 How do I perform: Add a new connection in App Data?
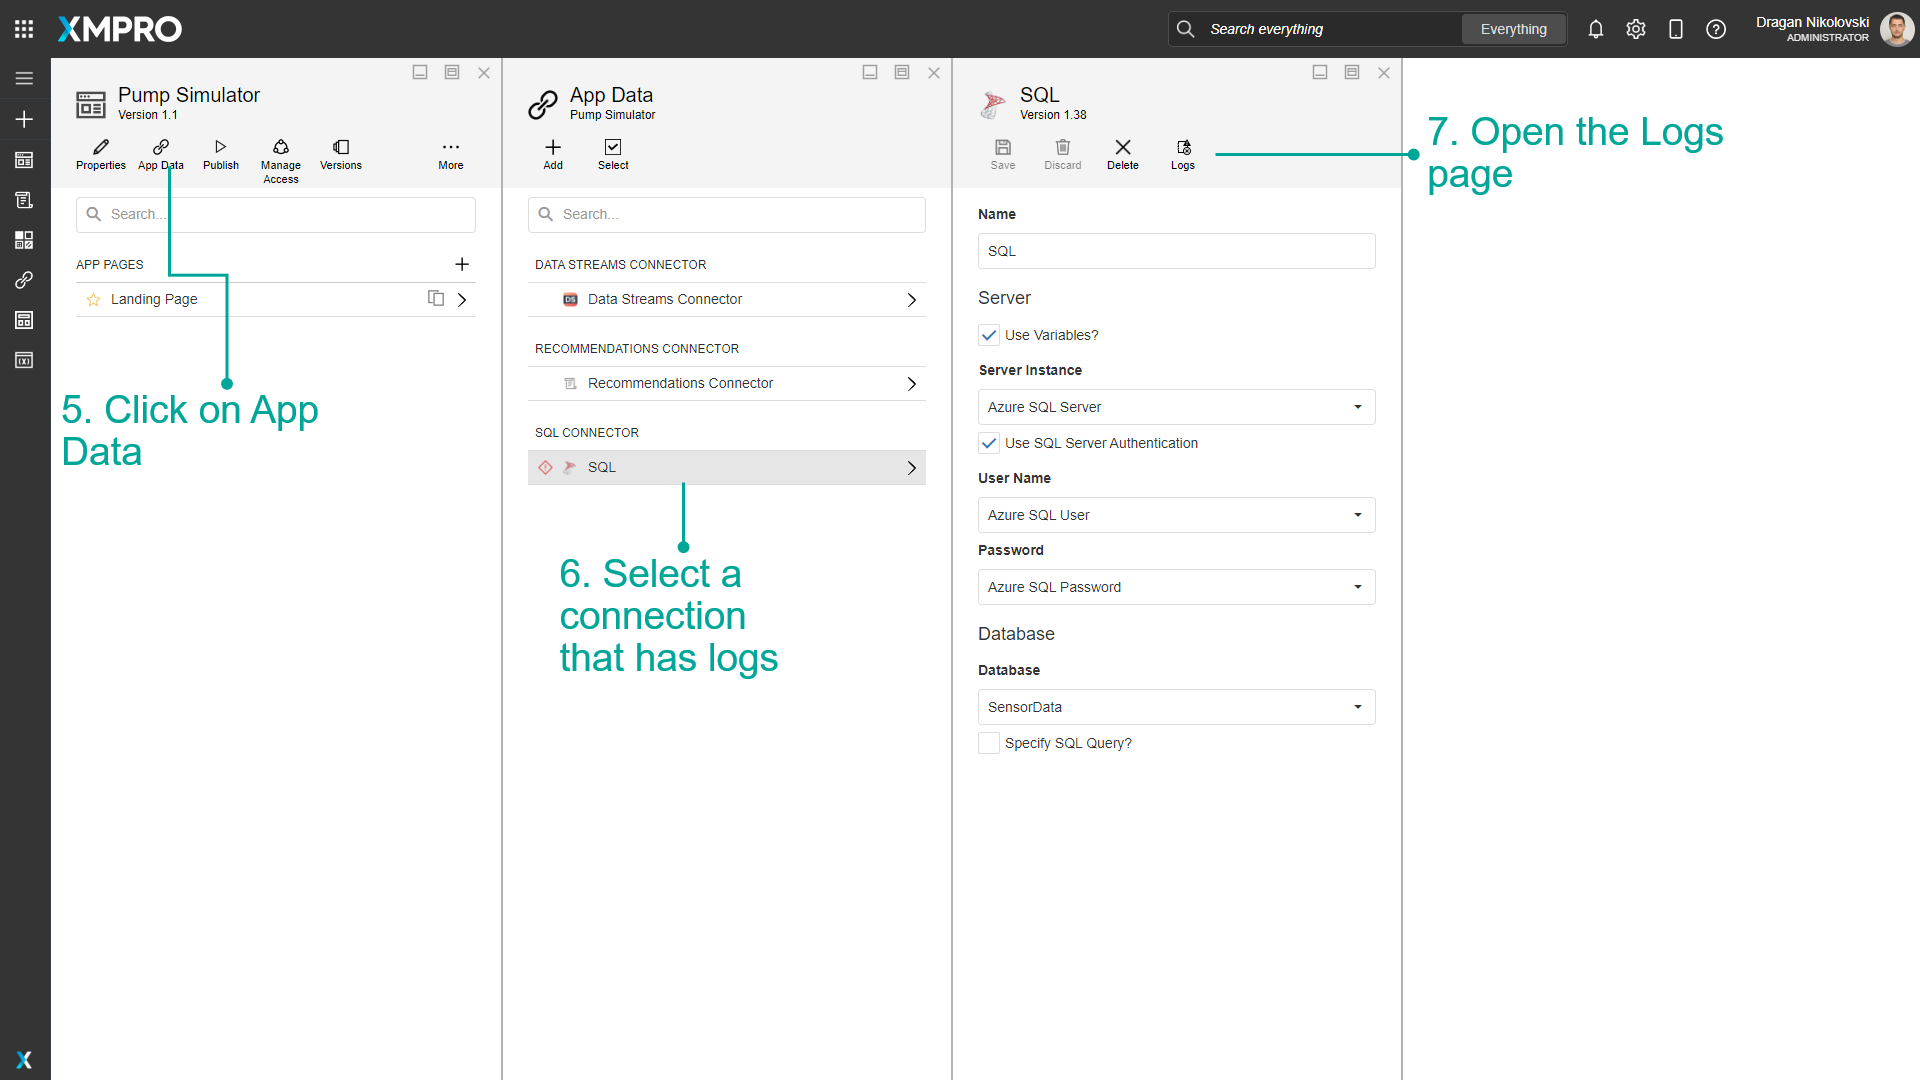point(553,153)
